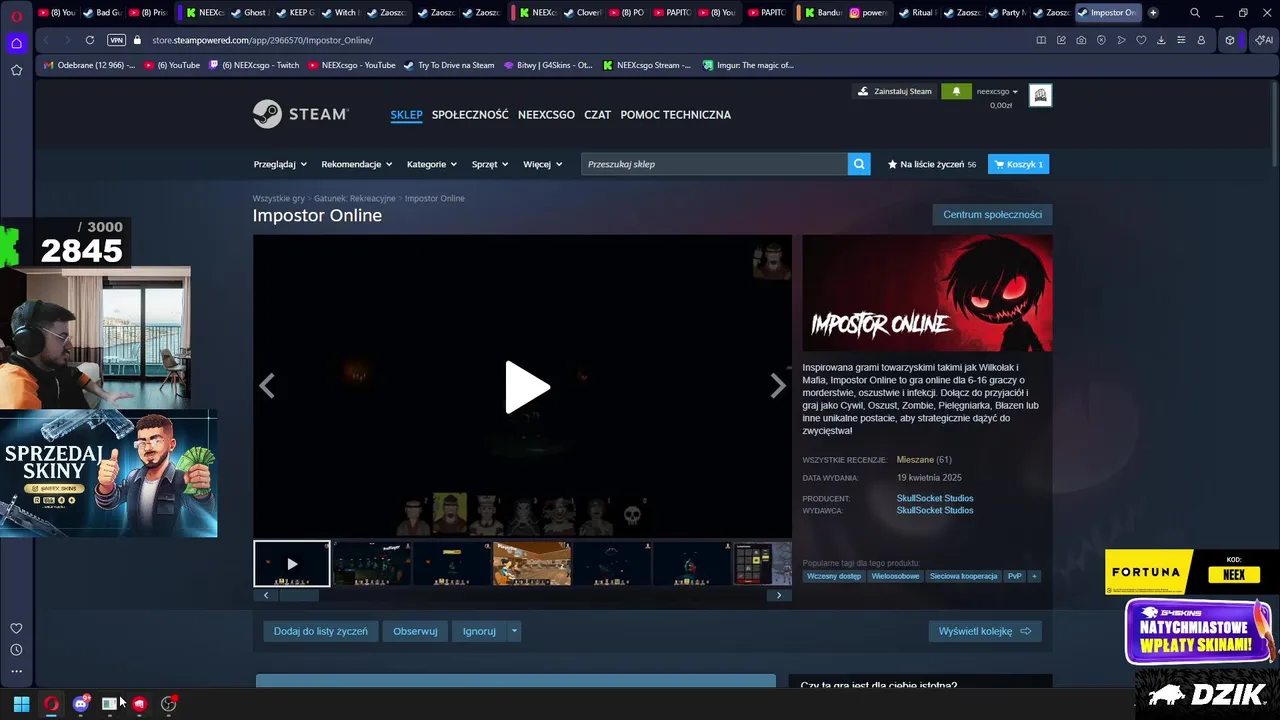Open Centrum społeczności button

(x=992, y=214)
